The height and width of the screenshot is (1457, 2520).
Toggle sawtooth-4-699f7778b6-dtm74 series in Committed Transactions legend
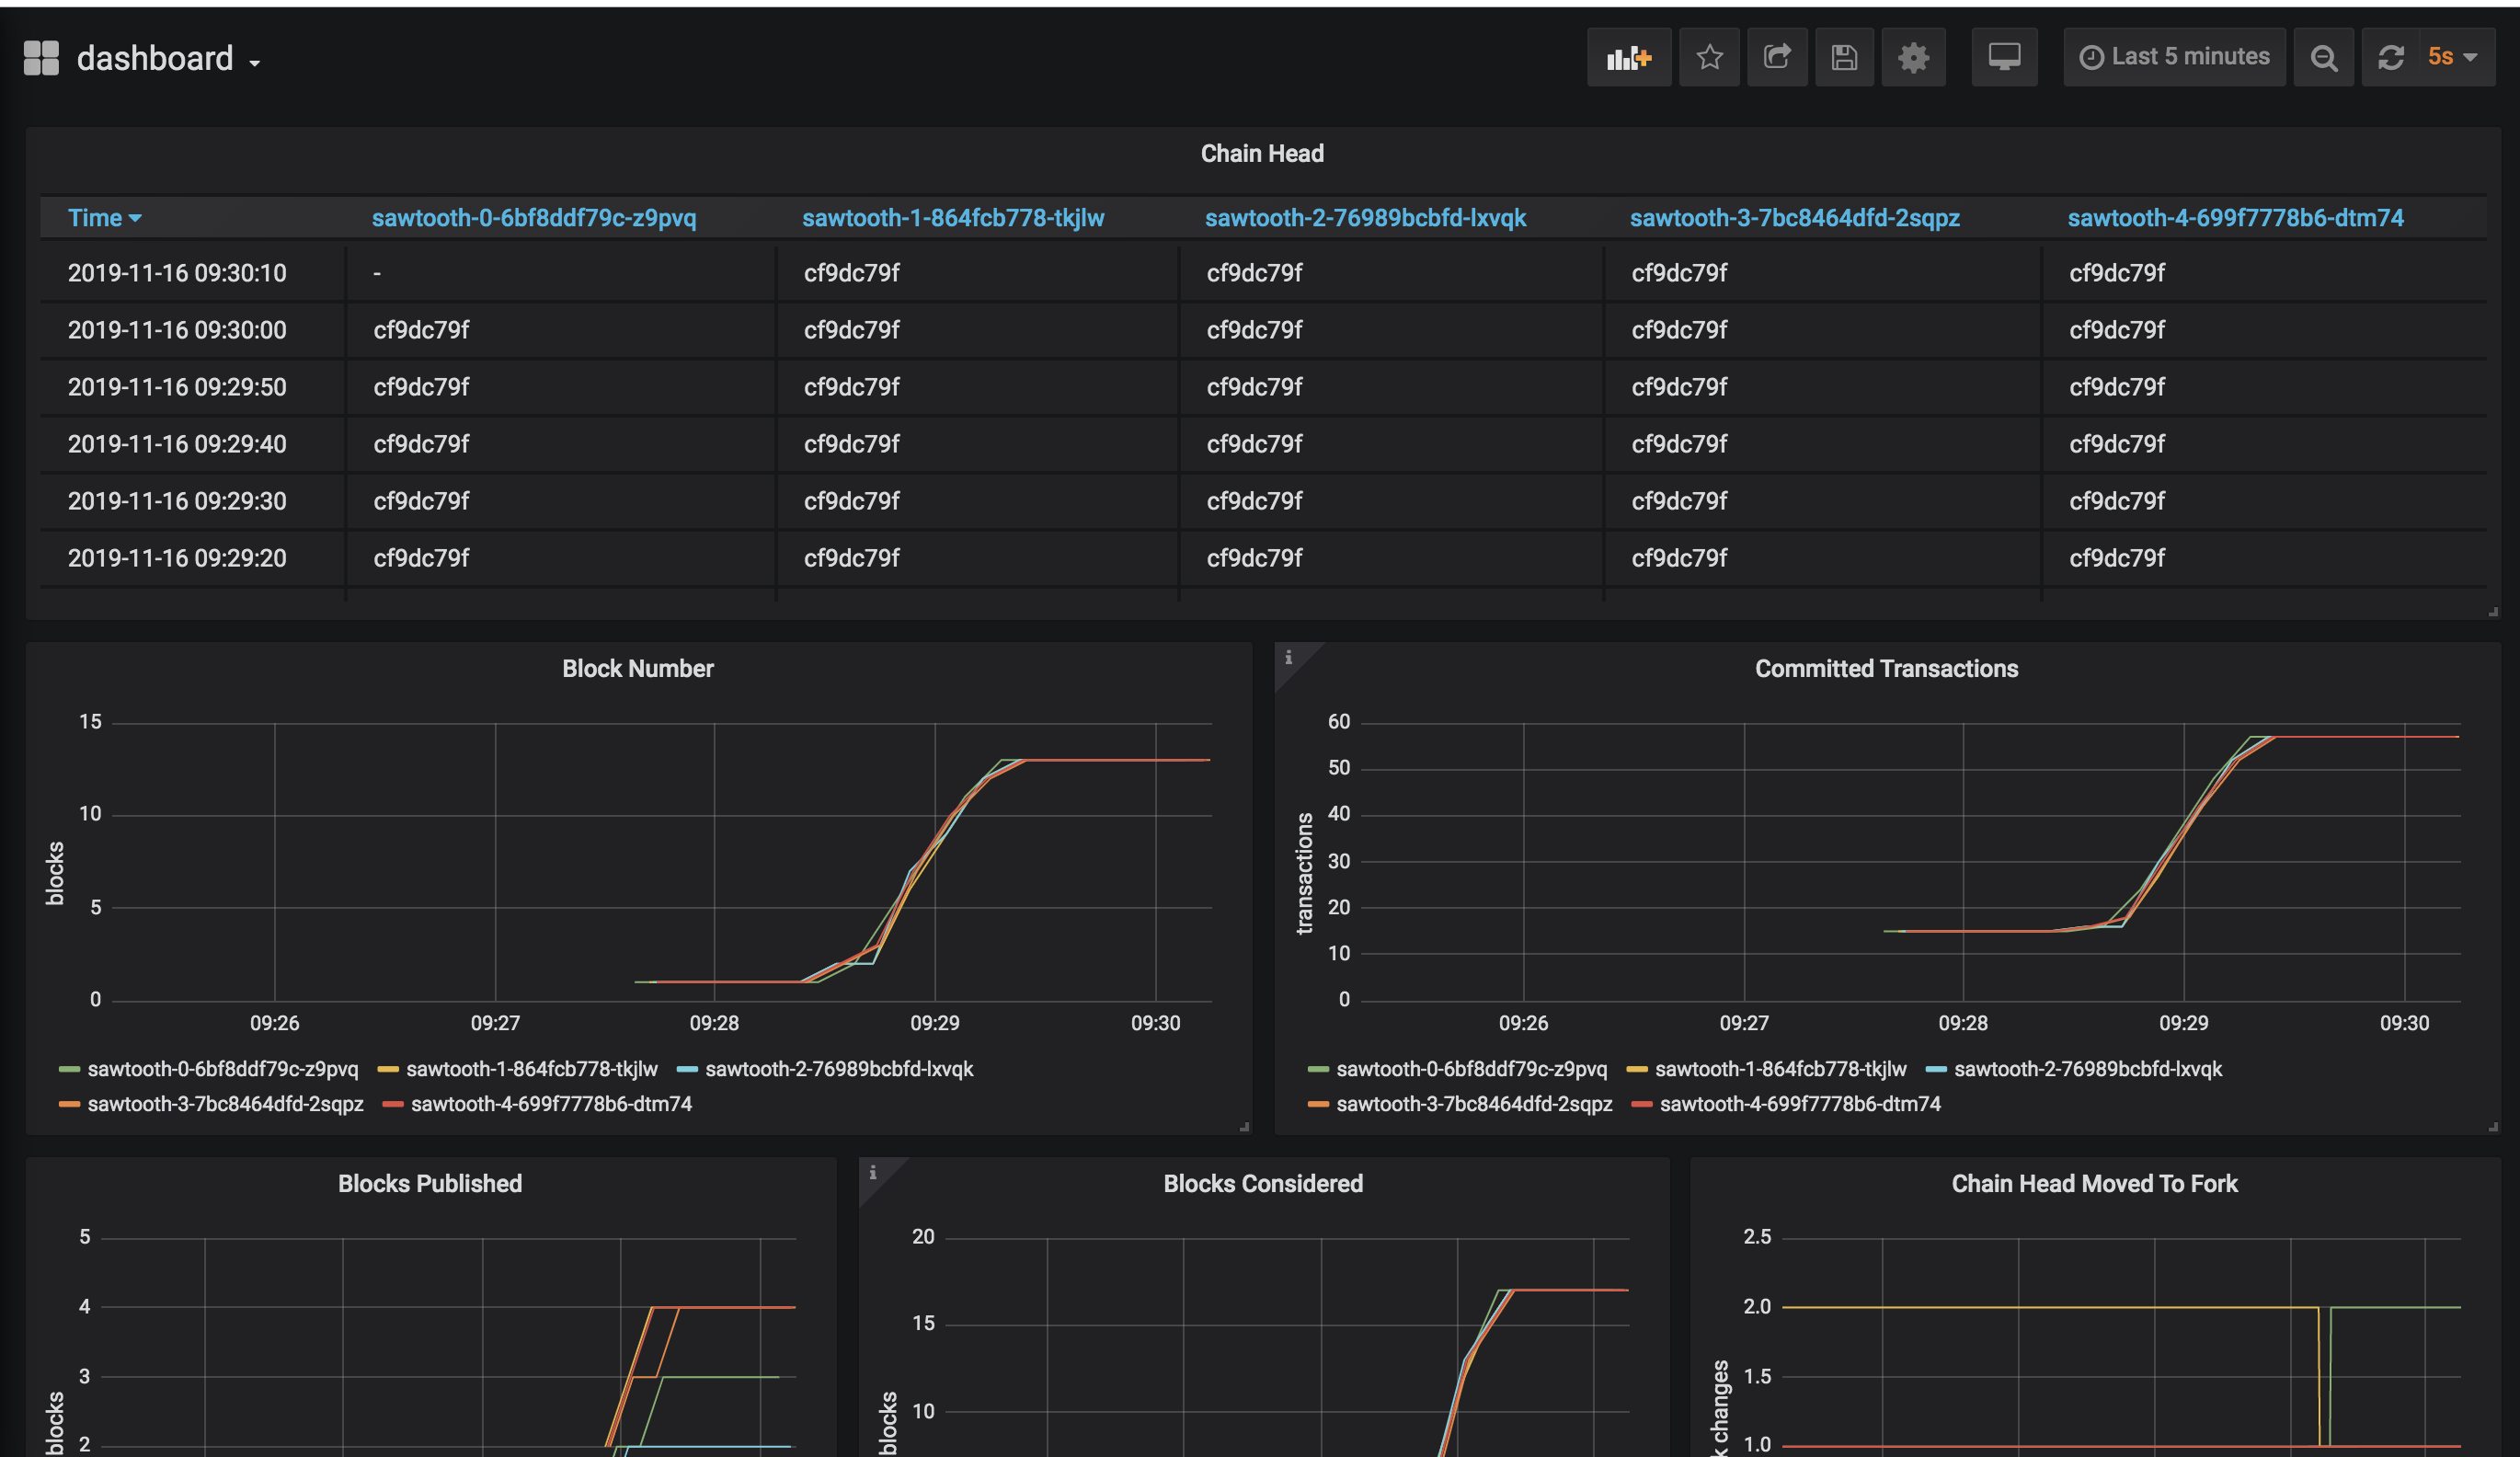[1799, 1104]
